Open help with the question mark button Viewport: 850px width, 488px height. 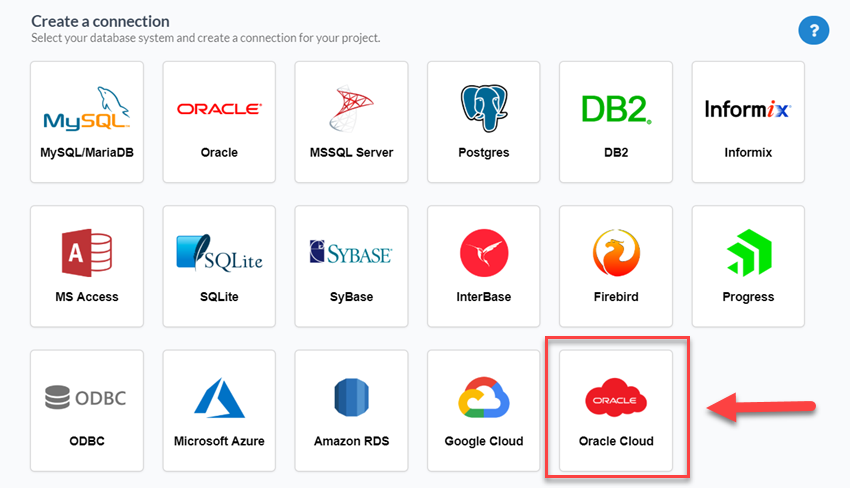coord(813,31)
